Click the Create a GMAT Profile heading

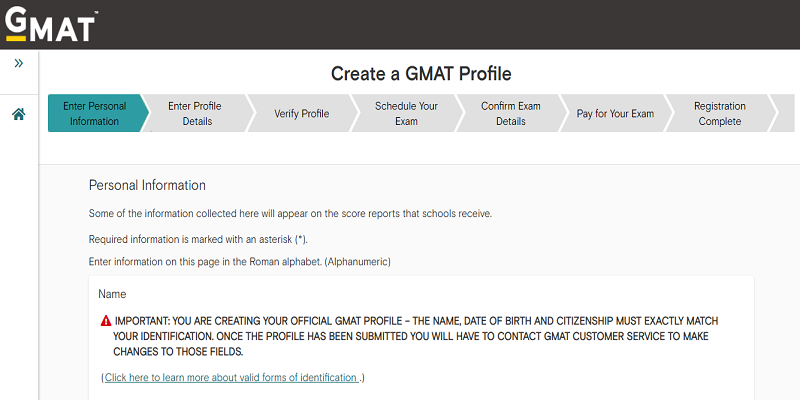pyautogui.click(x=421, y=74)
